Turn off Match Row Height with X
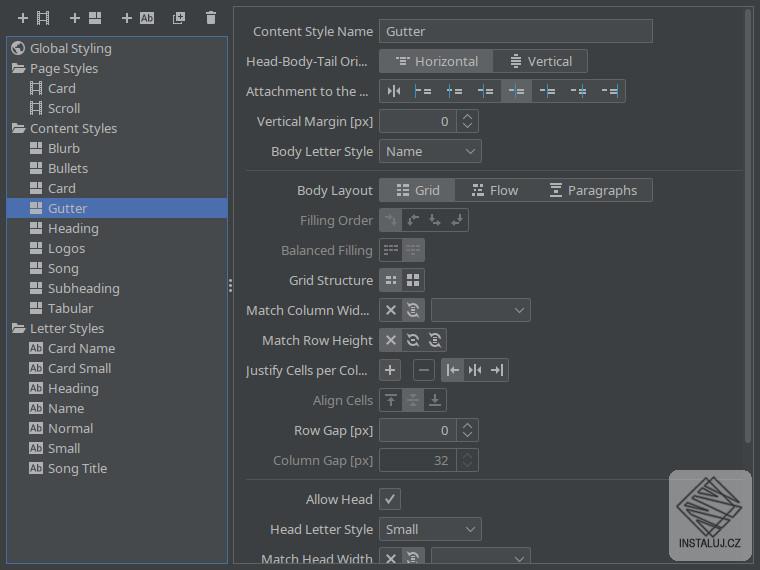Viewport: 760px width, 570px height. click(x=391, y=340)
